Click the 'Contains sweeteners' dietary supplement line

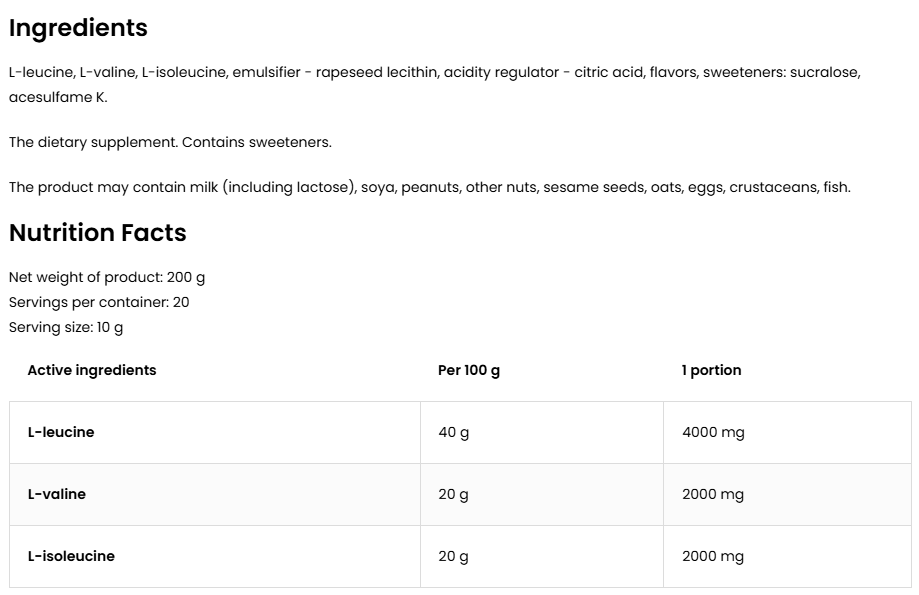click(x=170, y=142)
